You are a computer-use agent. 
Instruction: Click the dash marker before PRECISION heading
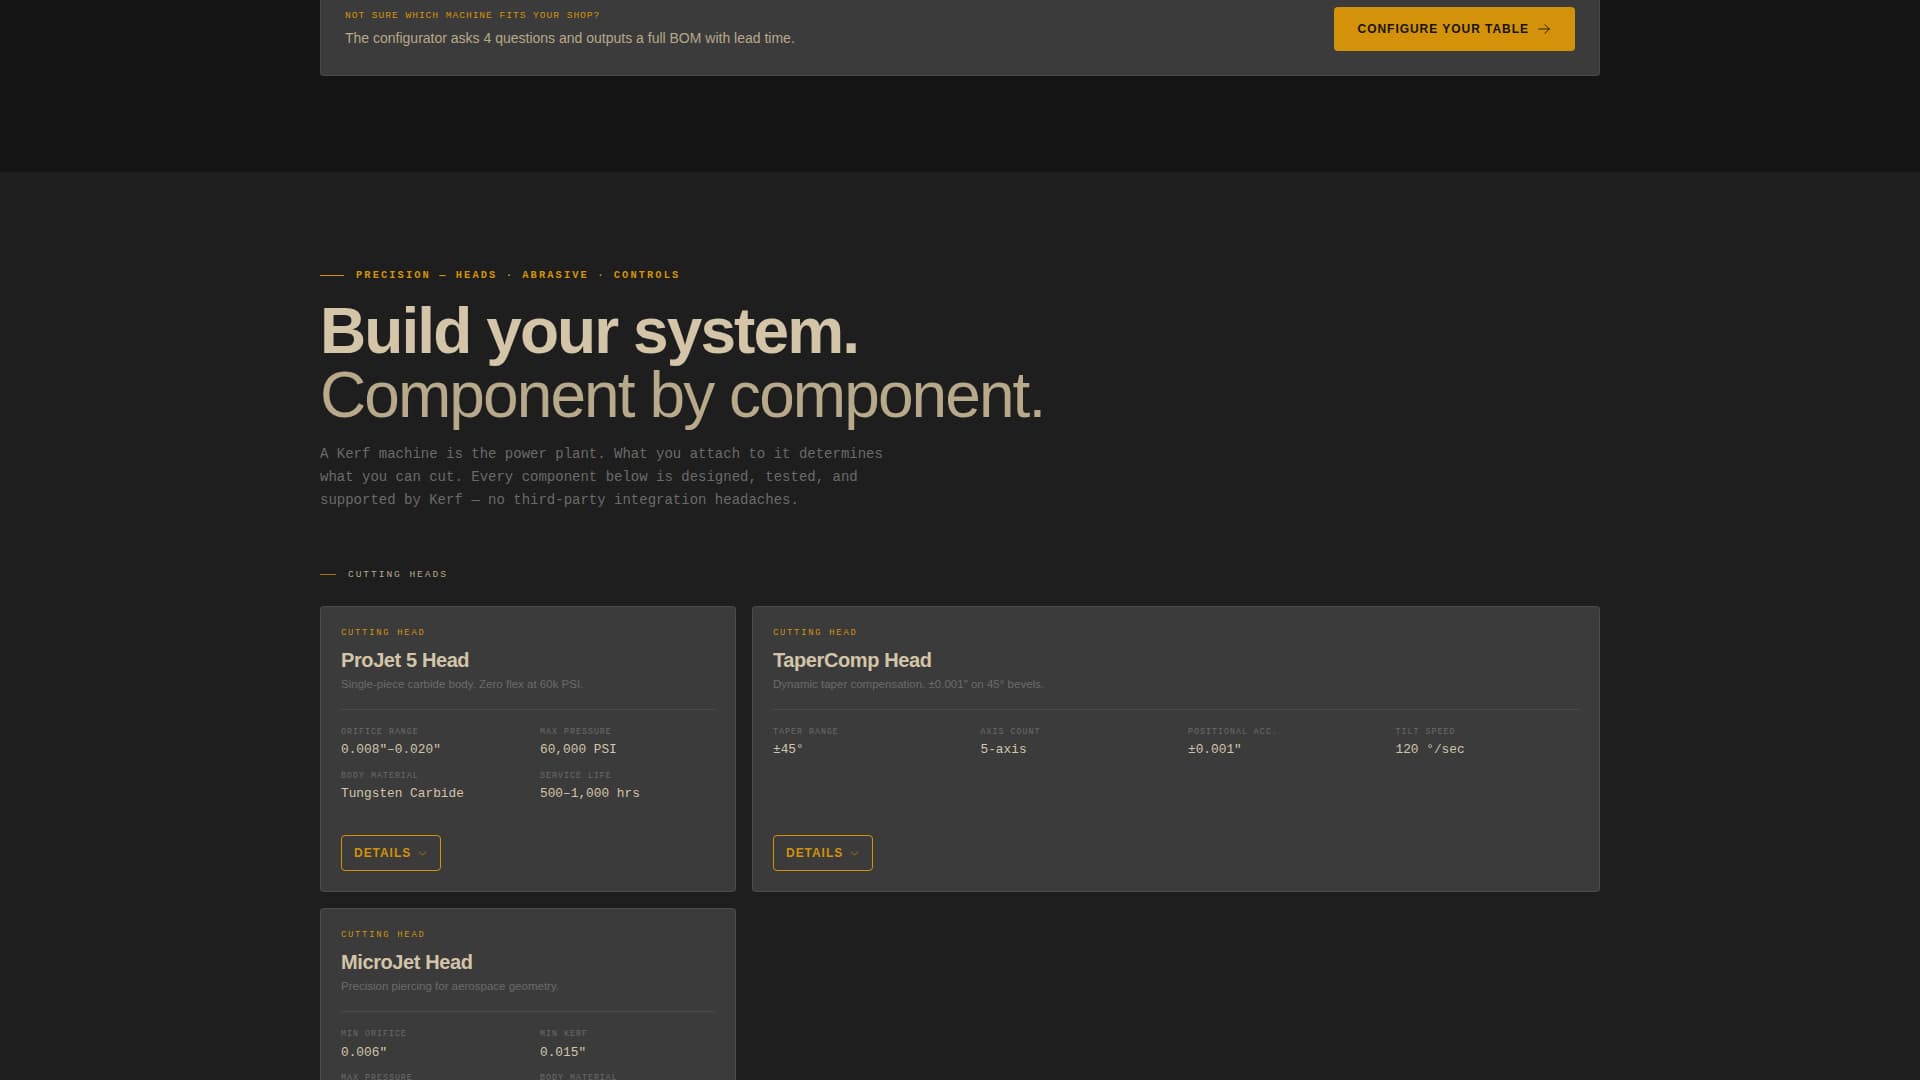pyautogui.click(x=331, y=274)
